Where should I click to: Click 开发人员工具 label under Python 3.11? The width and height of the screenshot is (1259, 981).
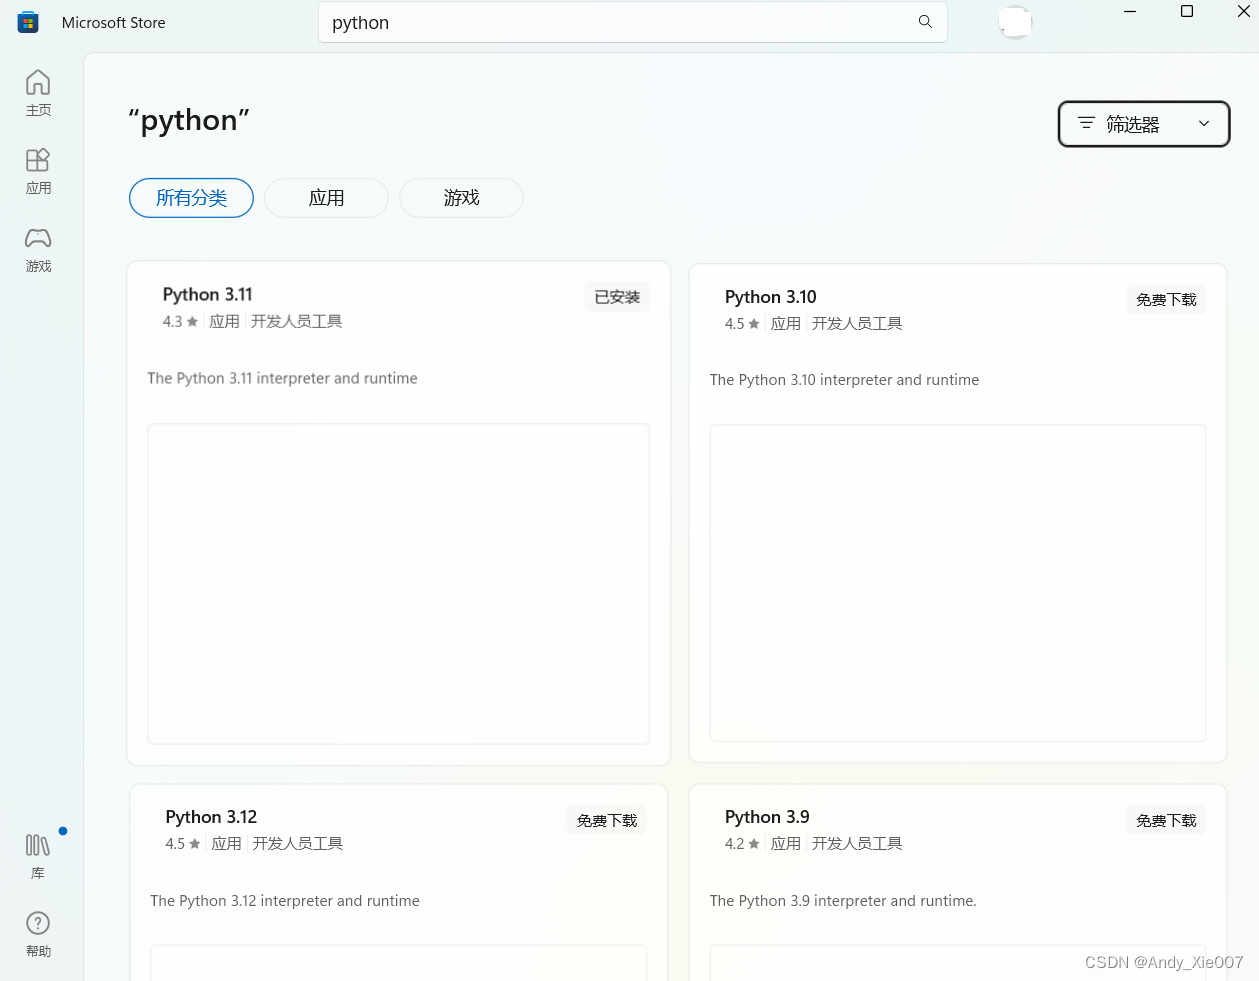(296, 321)
